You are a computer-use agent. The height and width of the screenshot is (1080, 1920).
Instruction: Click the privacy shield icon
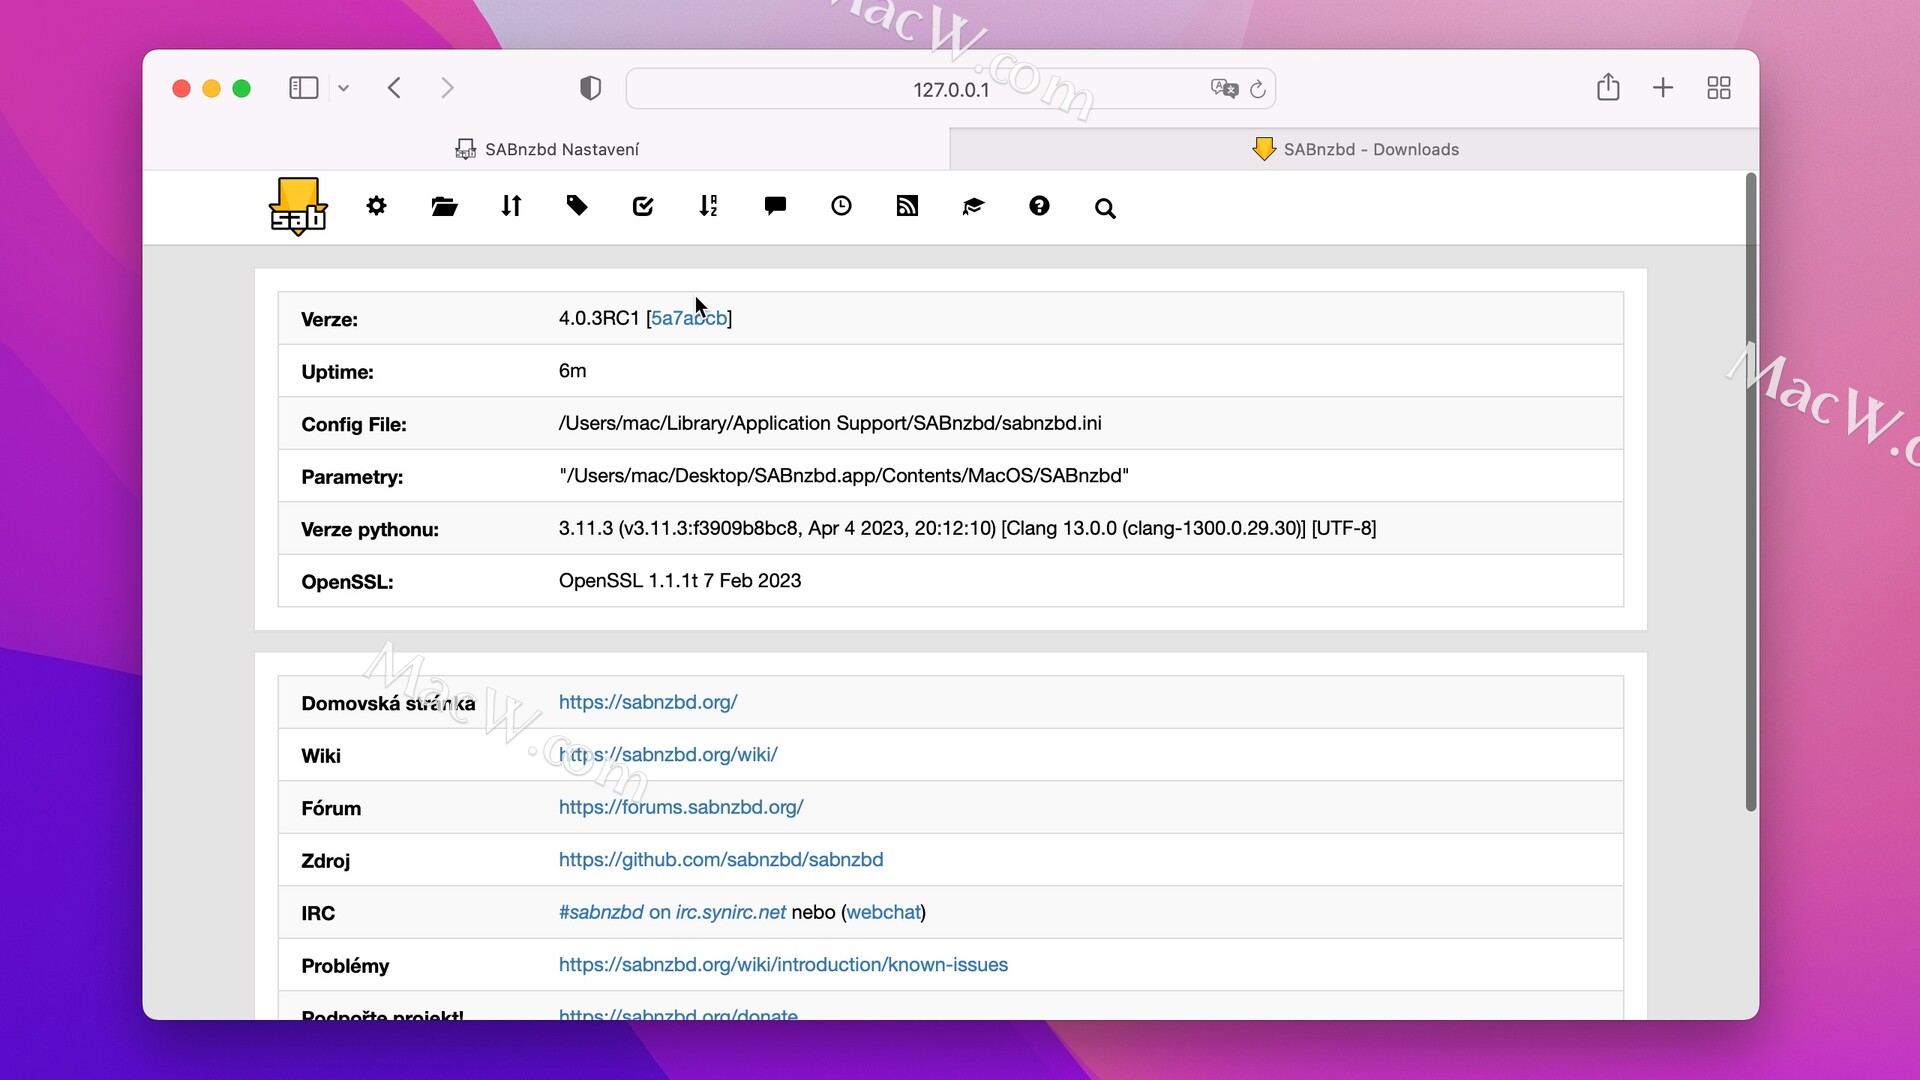590,88
